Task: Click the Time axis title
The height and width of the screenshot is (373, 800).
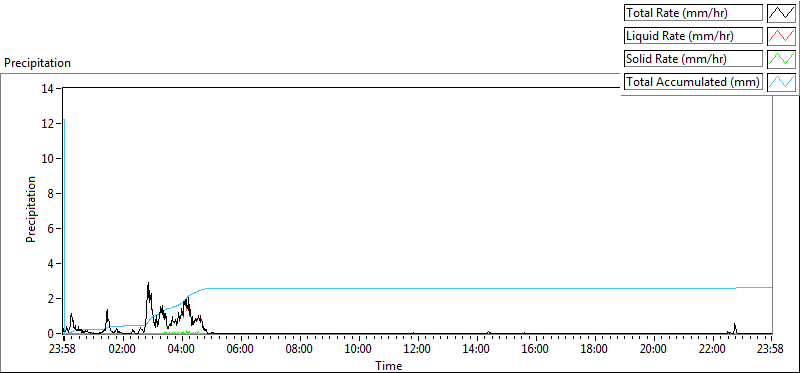Action: [x=389, y=365]
